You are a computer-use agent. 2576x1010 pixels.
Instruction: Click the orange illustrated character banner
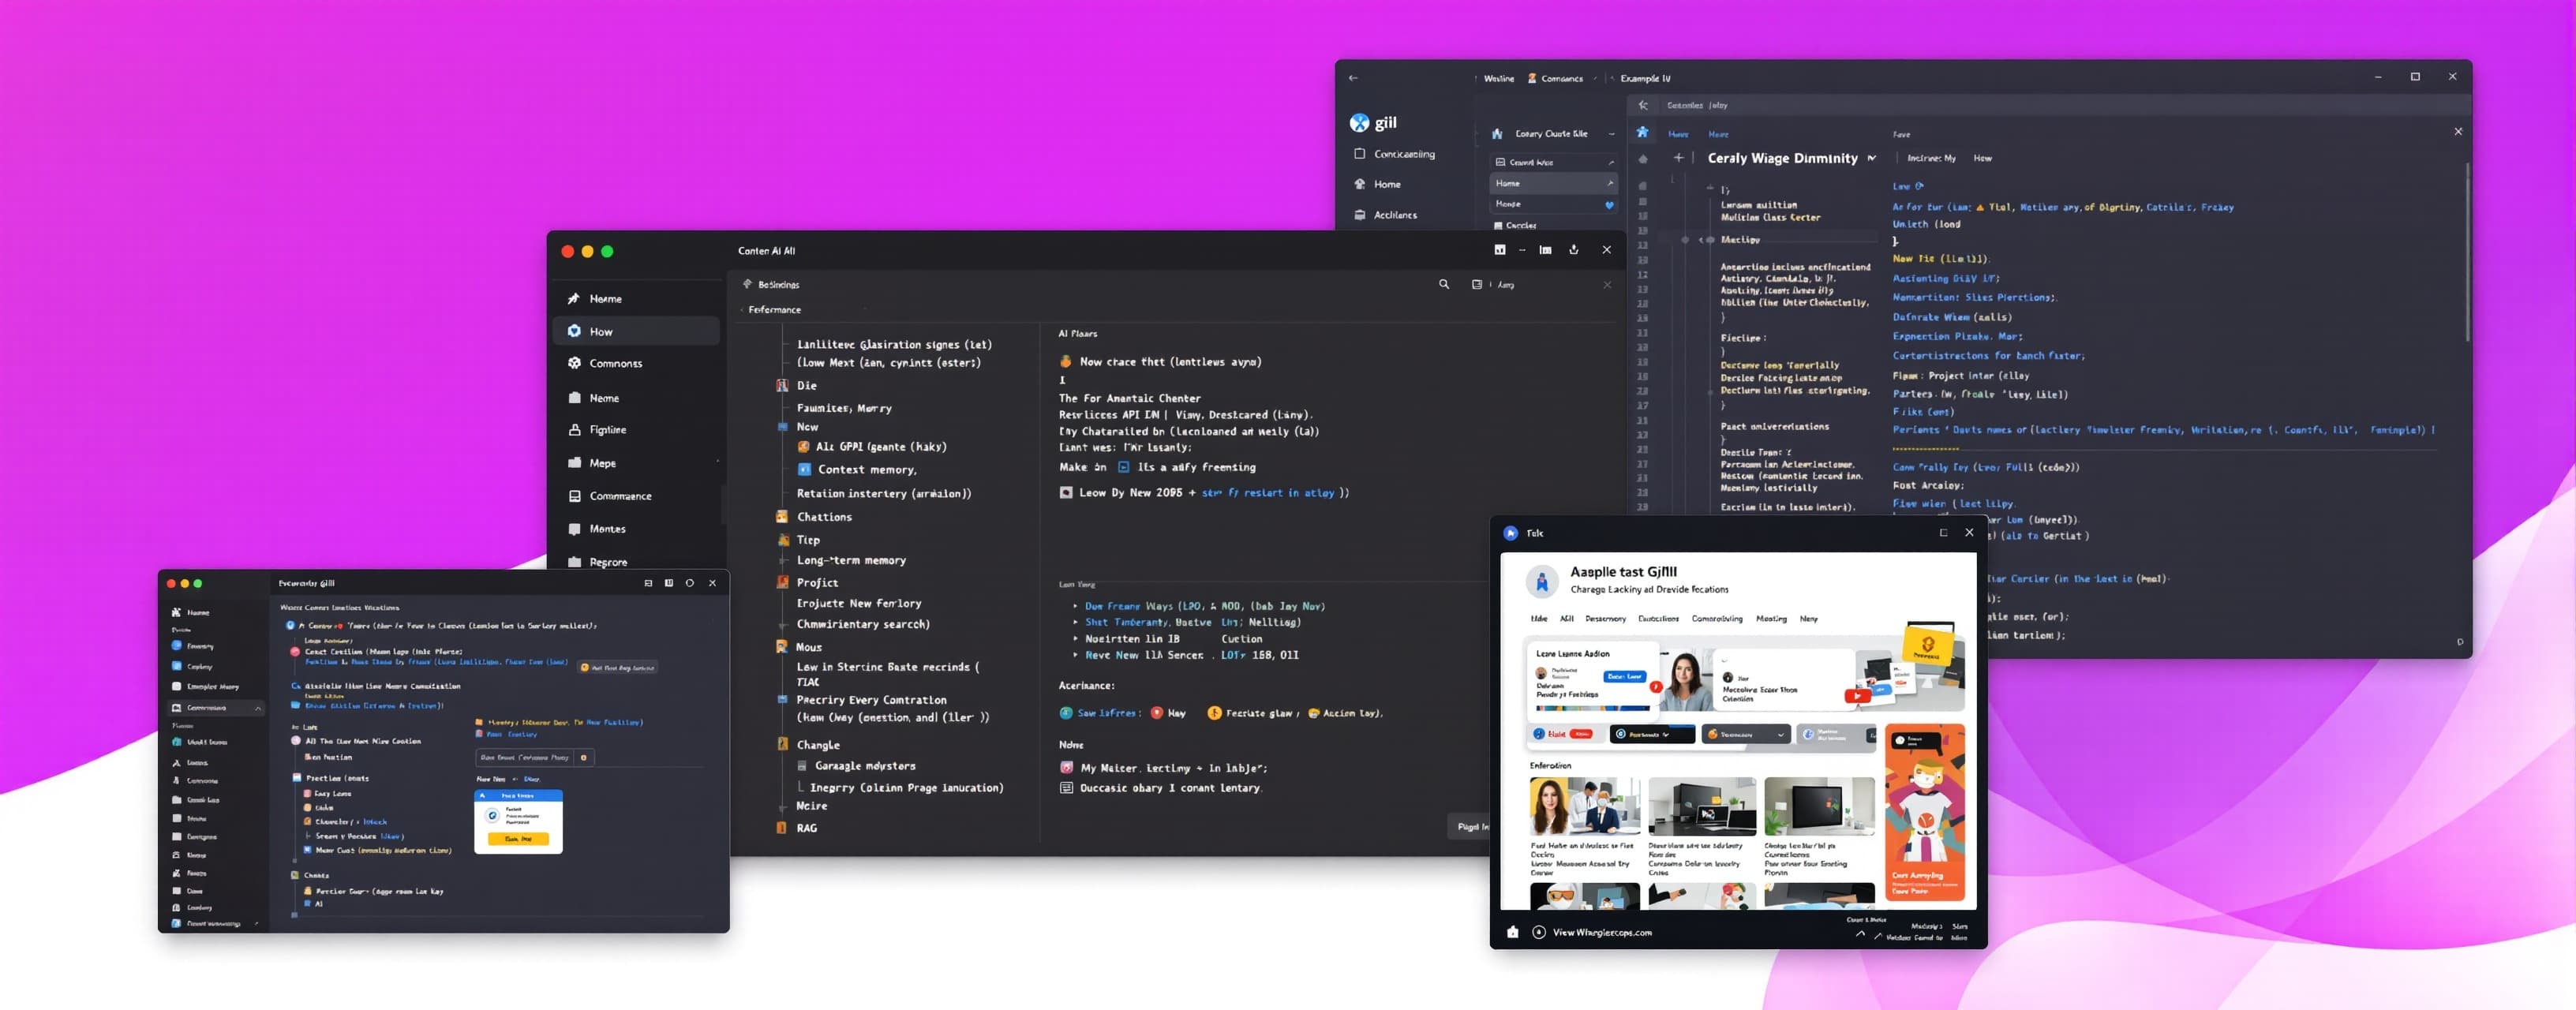pyautogui.click(x=1925, y=813)
